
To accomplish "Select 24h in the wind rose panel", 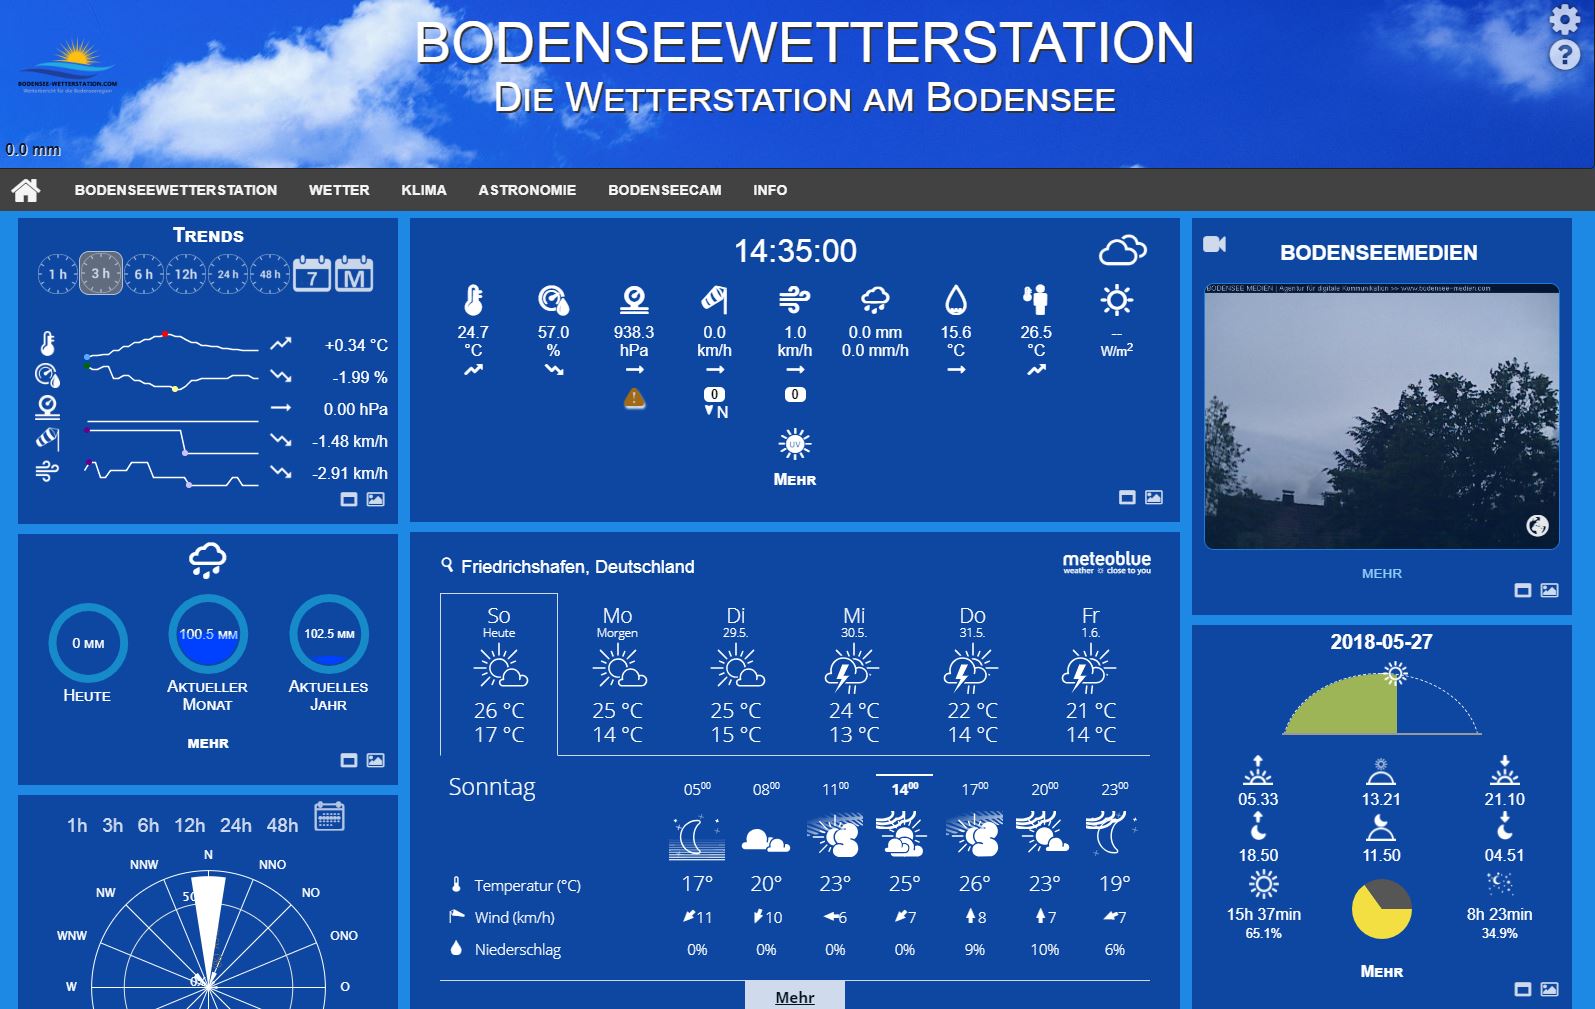I will [x=235, y=825].
